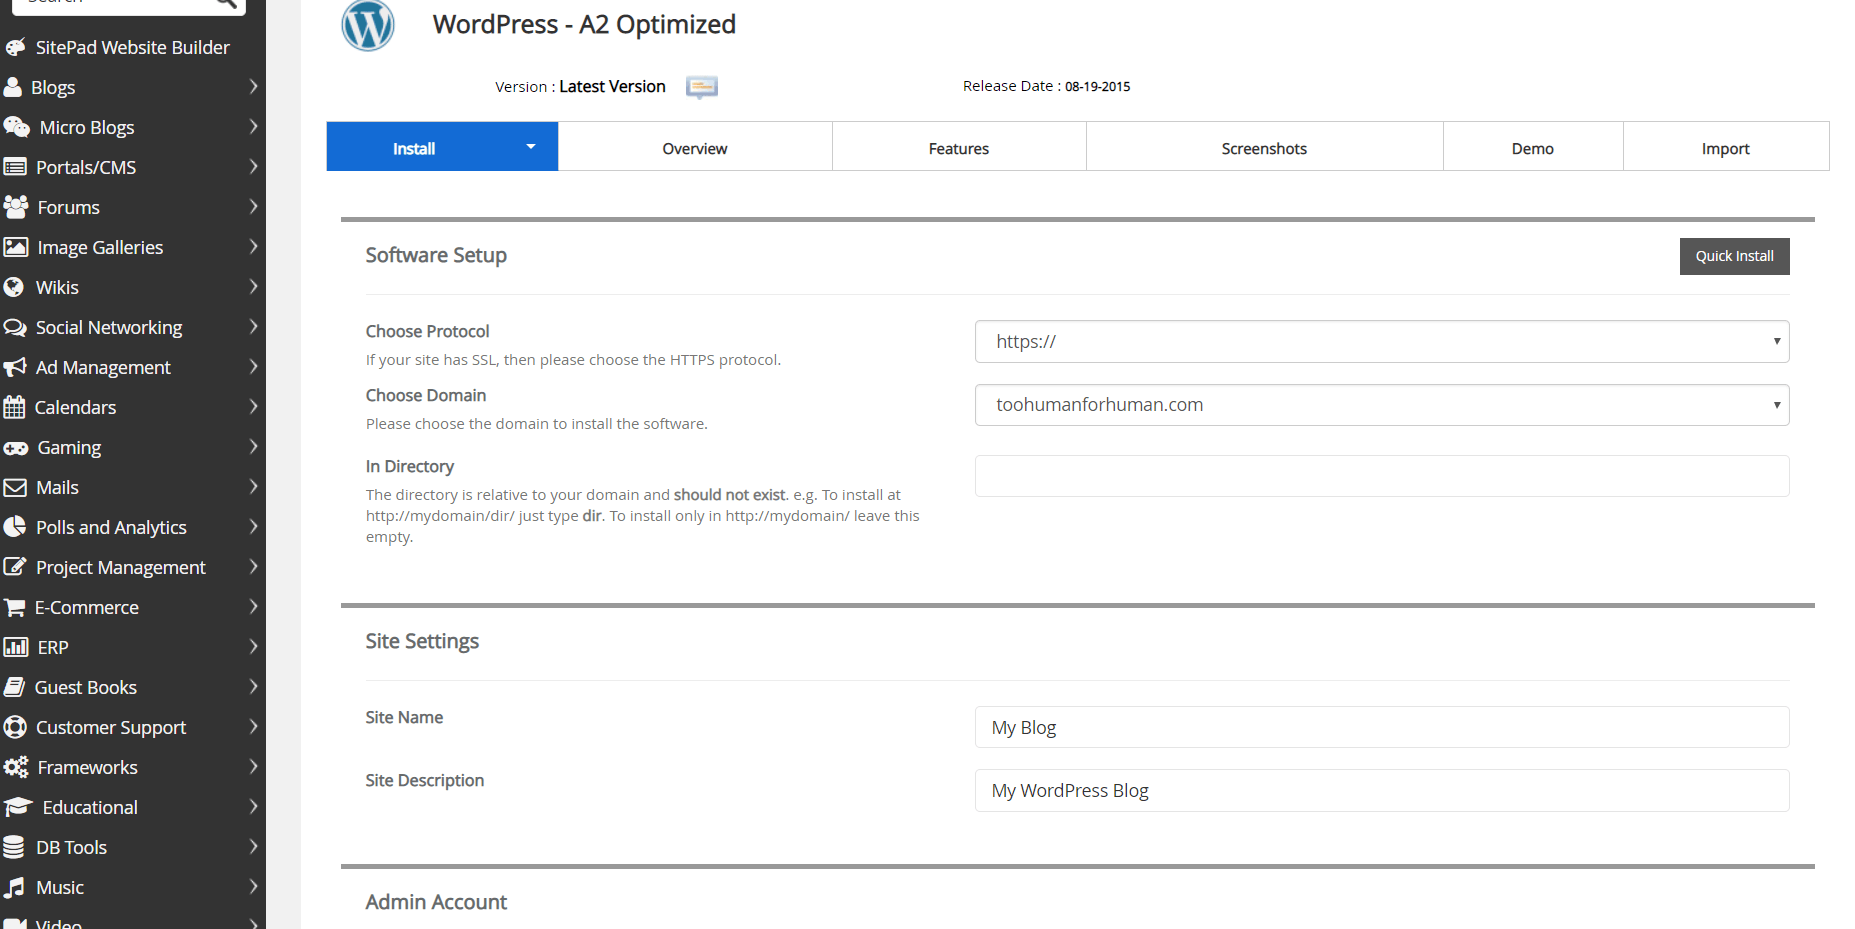Click the E-Commerce shopping cart icon
This screenshot has width=1855, height=929.
click(14, 607)
